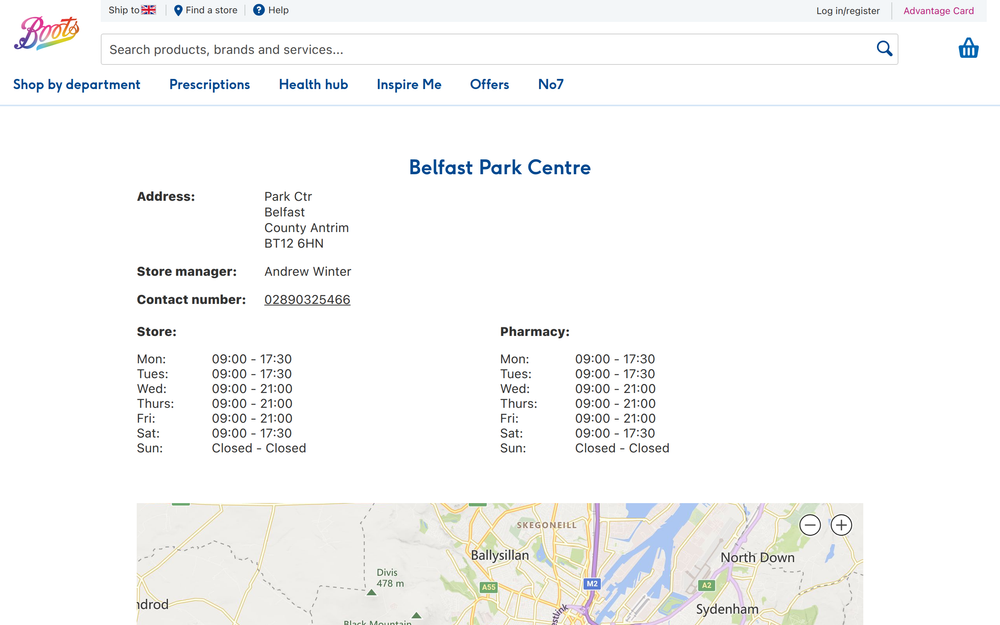Viewport: 1000px width, 625px height.
Task: Click the UK flag icon next to Ship to
Action: (x=149, y=10)
